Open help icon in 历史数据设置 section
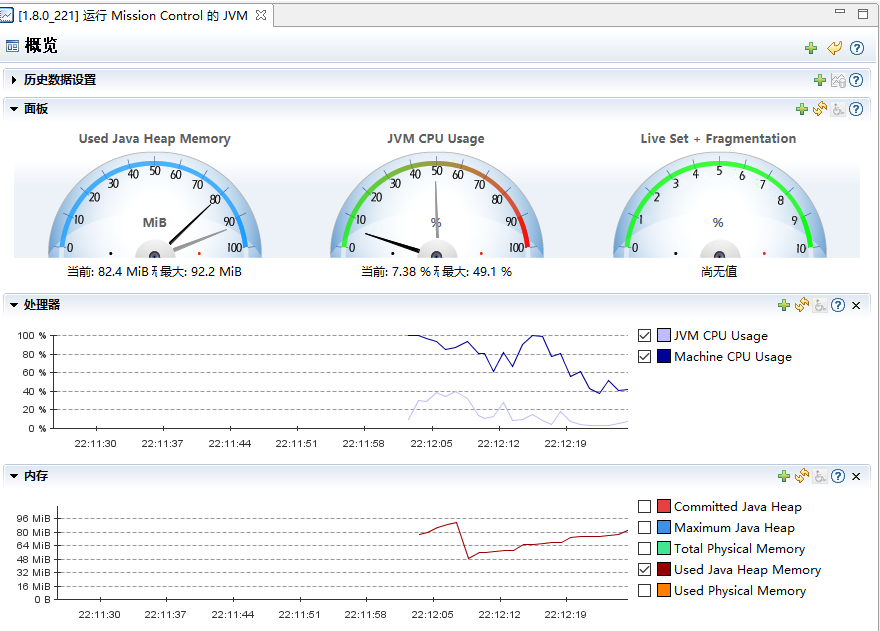 856,80
